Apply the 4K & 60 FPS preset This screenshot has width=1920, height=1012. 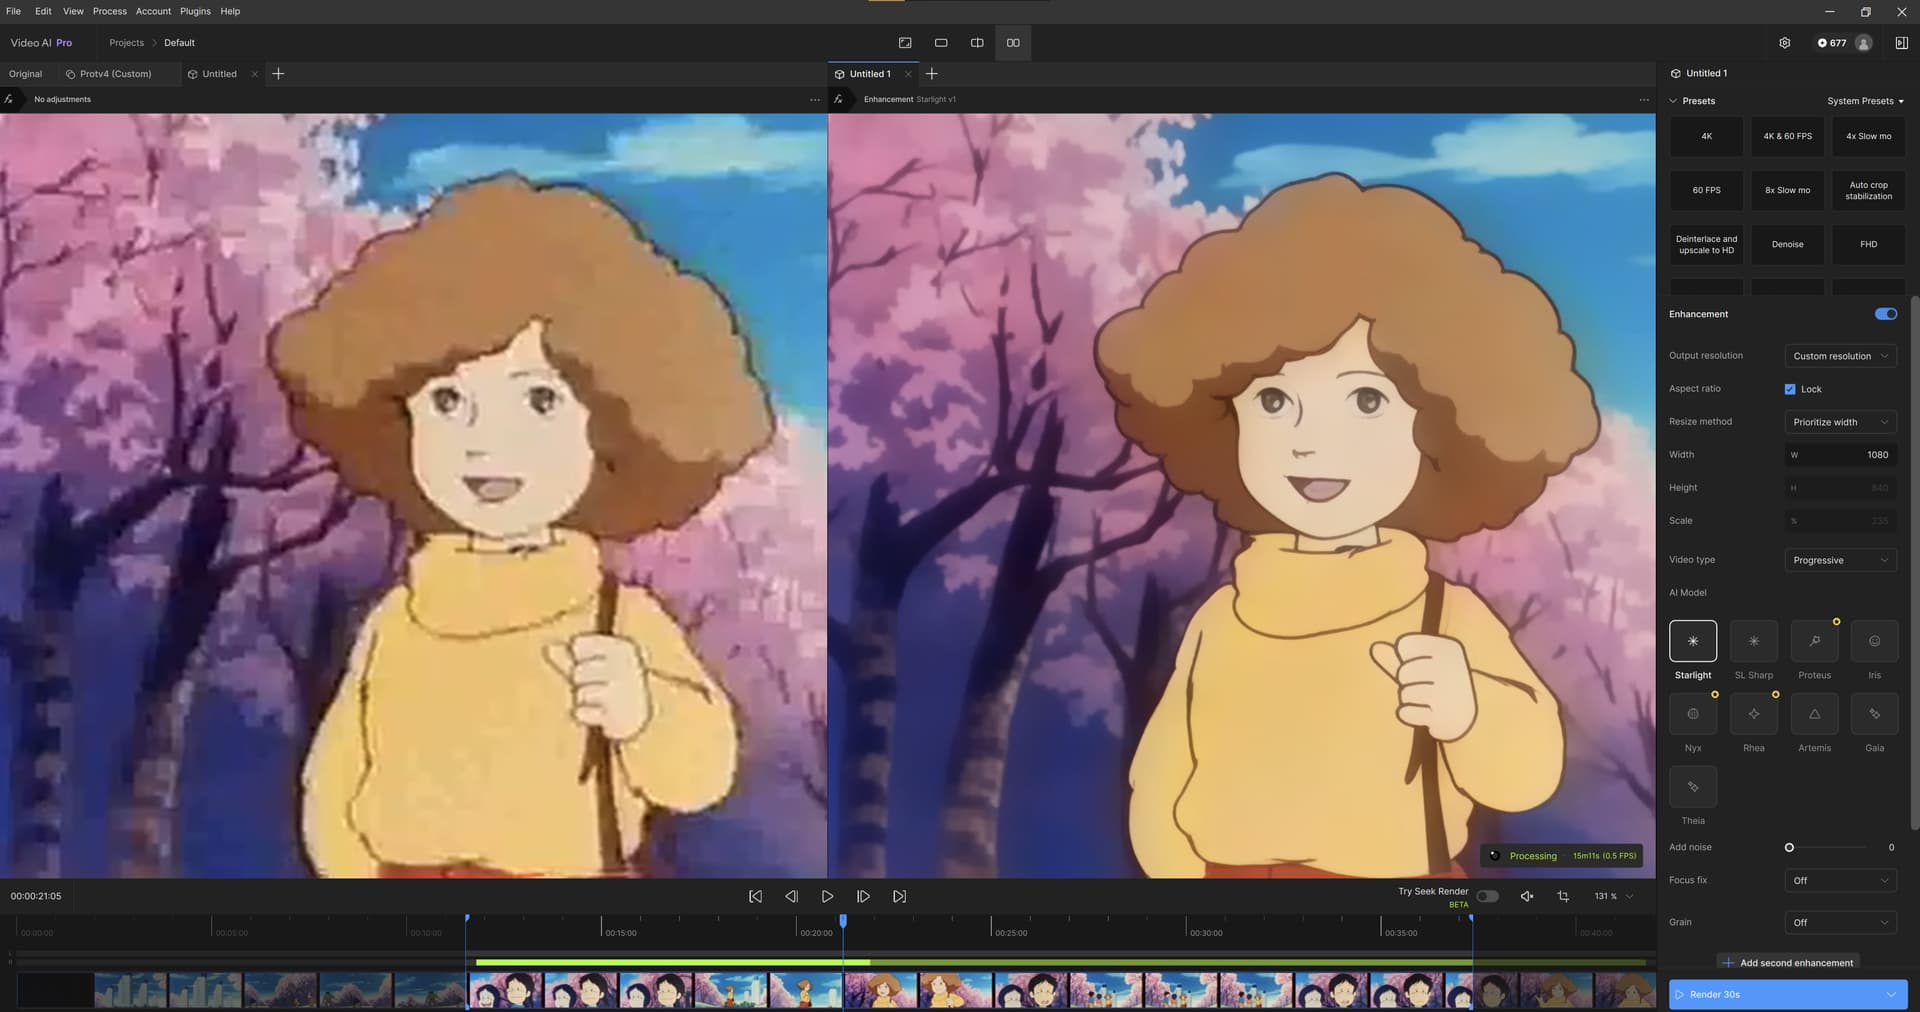[1787, 136]
